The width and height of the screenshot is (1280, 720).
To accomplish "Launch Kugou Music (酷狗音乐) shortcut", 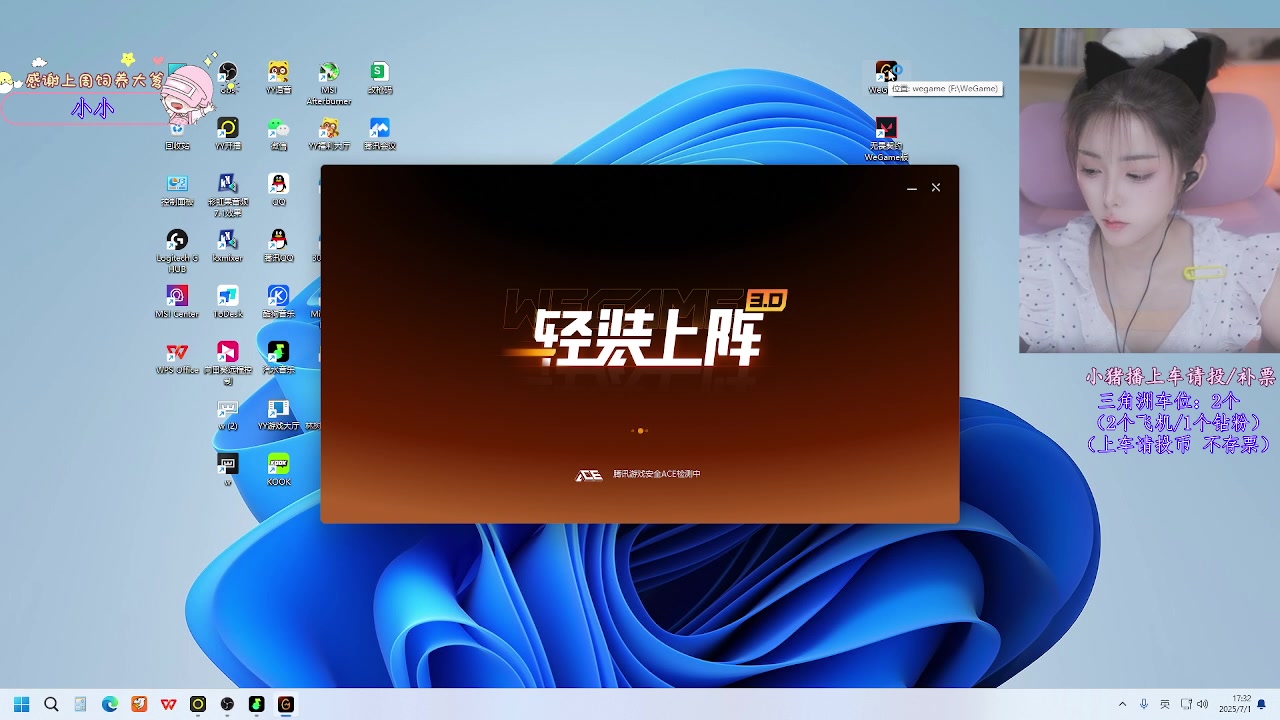I will (279, 301).
